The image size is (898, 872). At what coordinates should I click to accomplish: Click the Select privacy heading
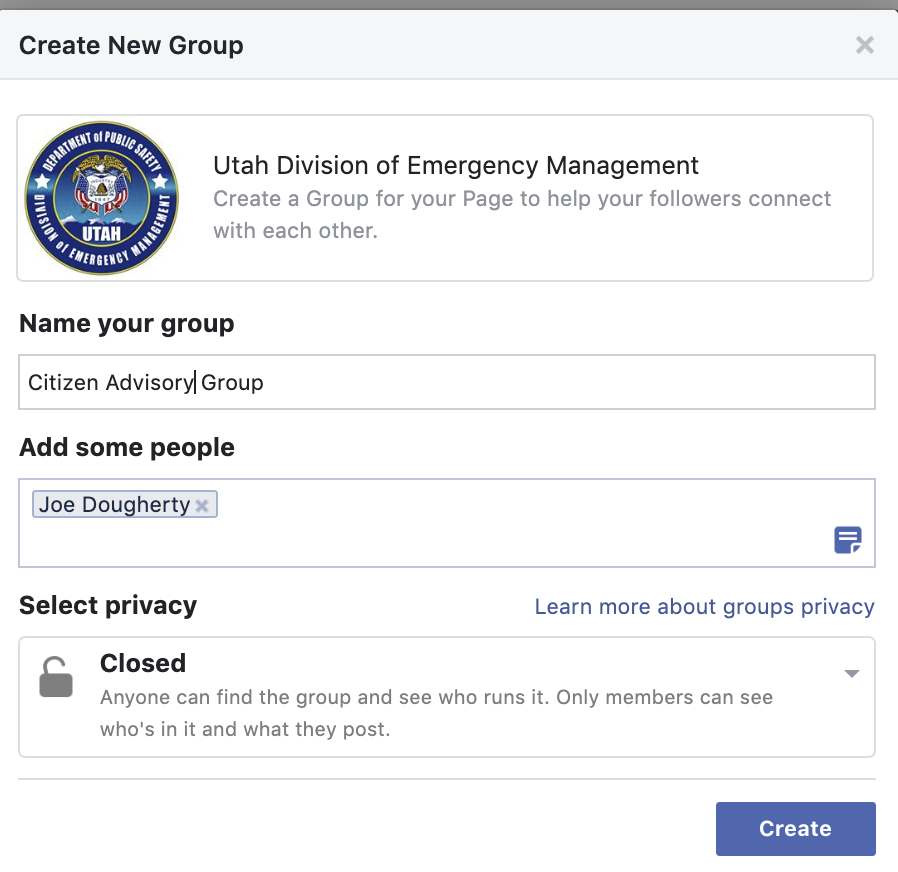tap(108, 605)
